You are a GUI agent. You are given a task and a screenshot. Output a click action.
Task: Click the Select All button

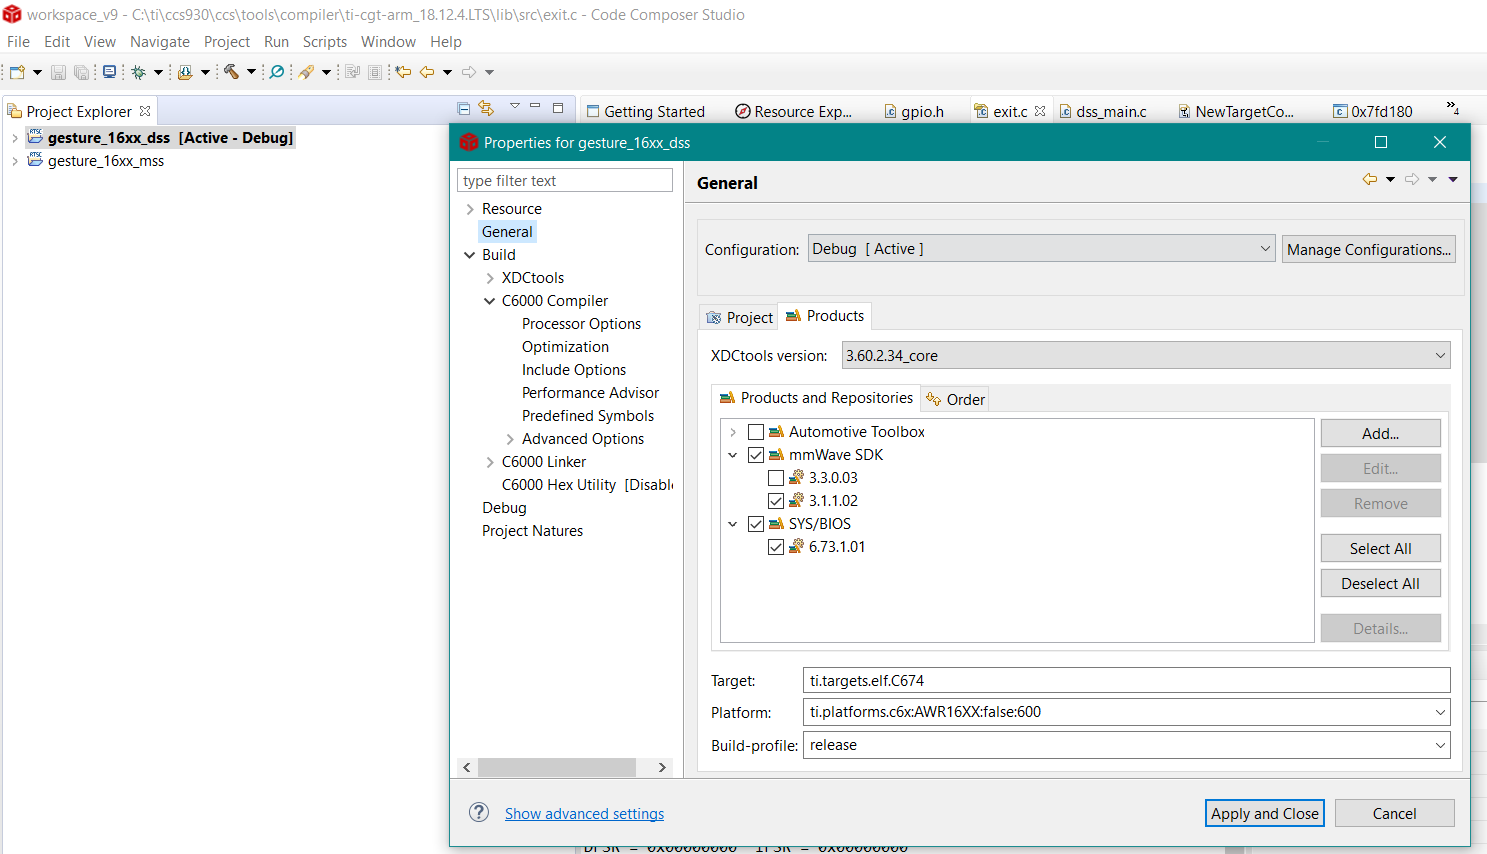1380,548
